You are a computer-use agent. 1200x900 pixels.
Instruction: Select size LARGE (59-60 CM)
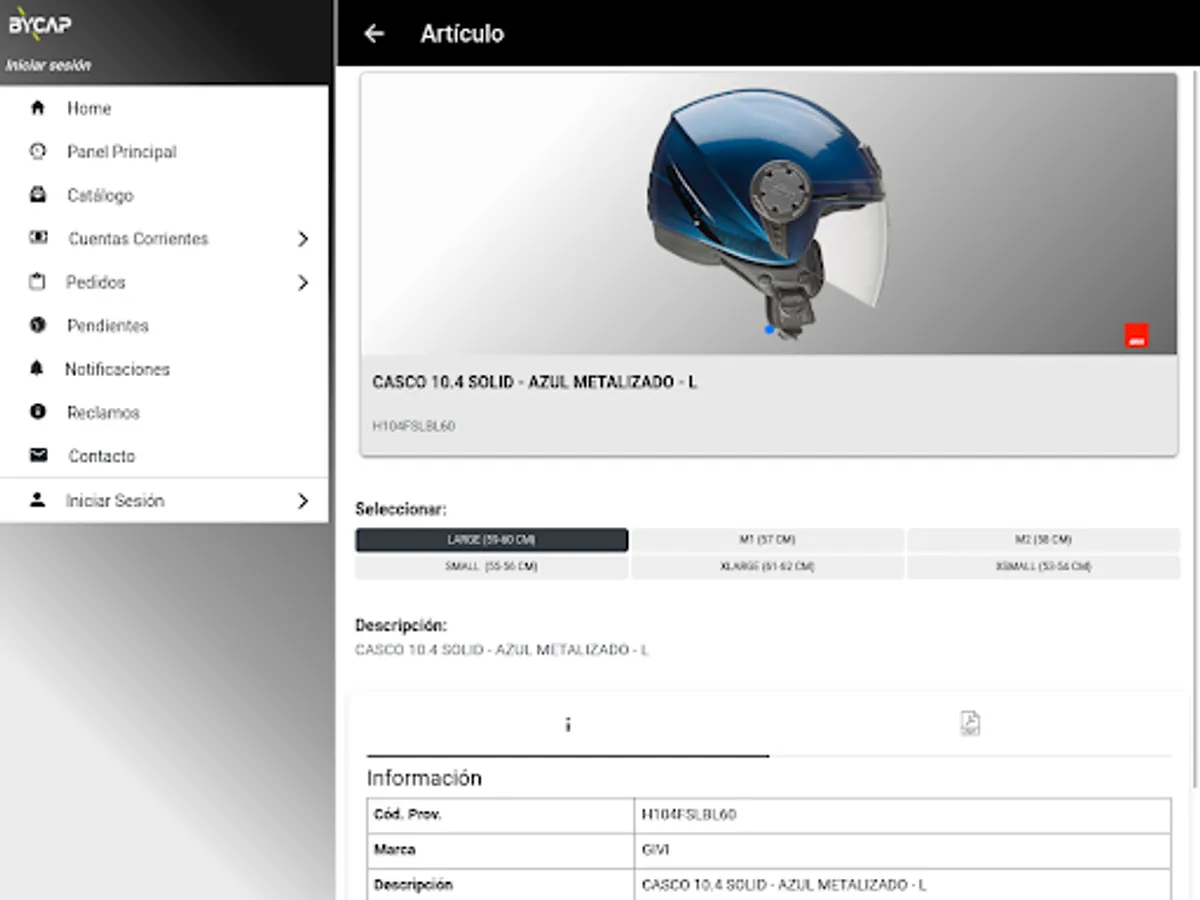coord(492,540)
